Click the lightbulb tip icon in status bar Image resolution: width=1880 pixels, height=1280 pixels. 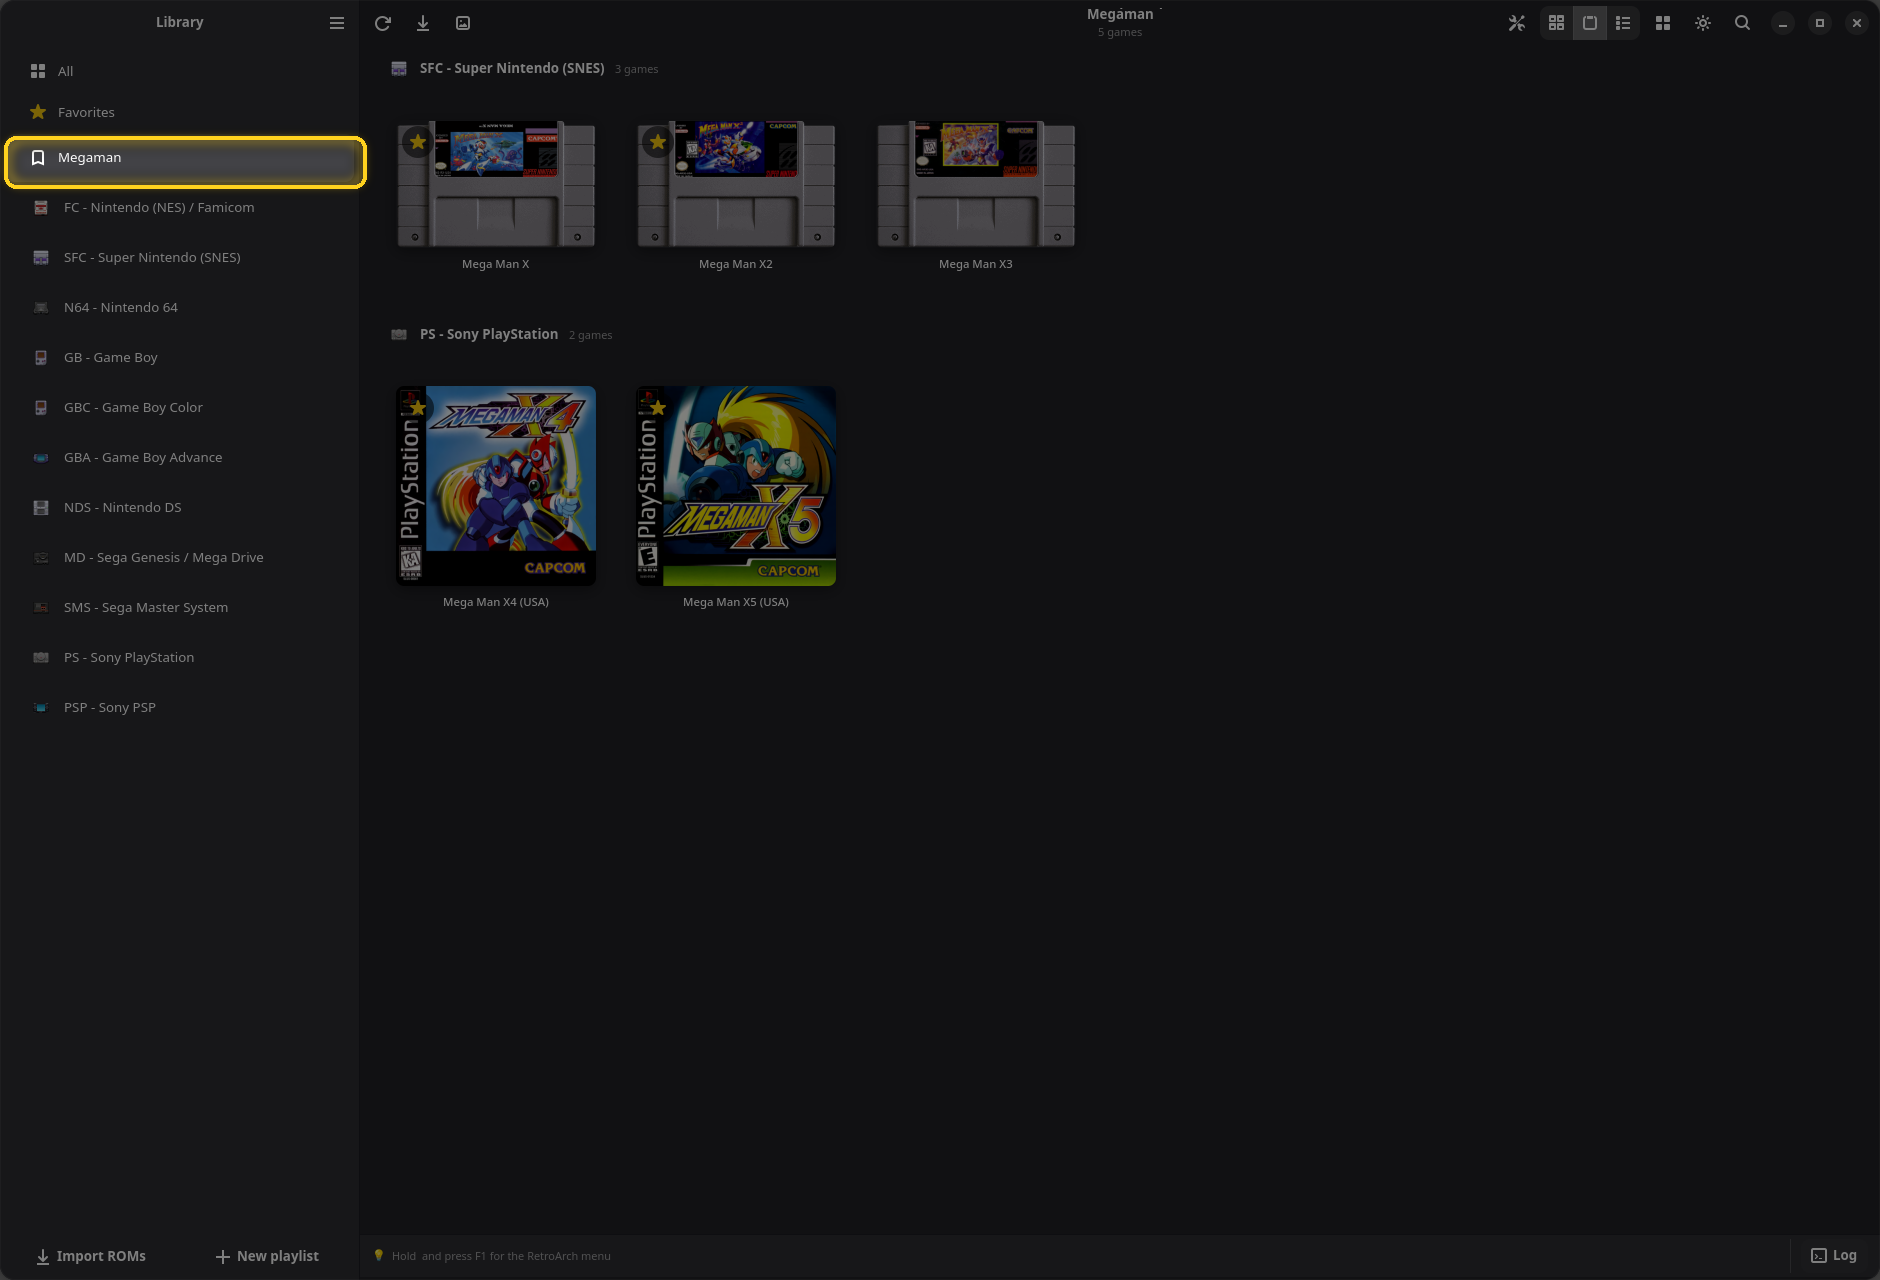(379, 1255)
